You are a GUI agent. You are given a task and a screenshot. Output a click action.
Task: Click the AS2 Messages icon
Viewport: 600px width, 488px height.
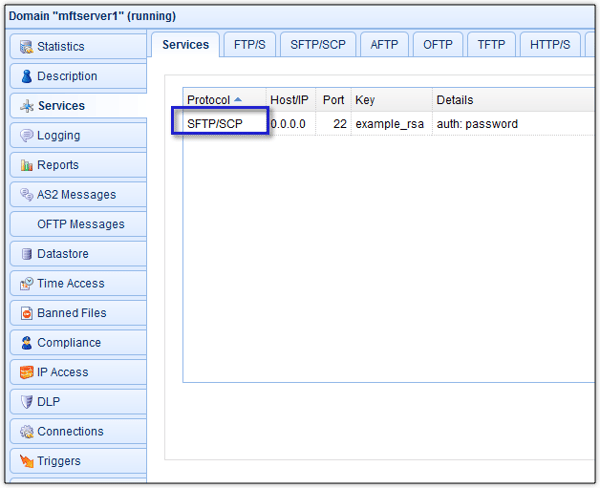(26, 195)
